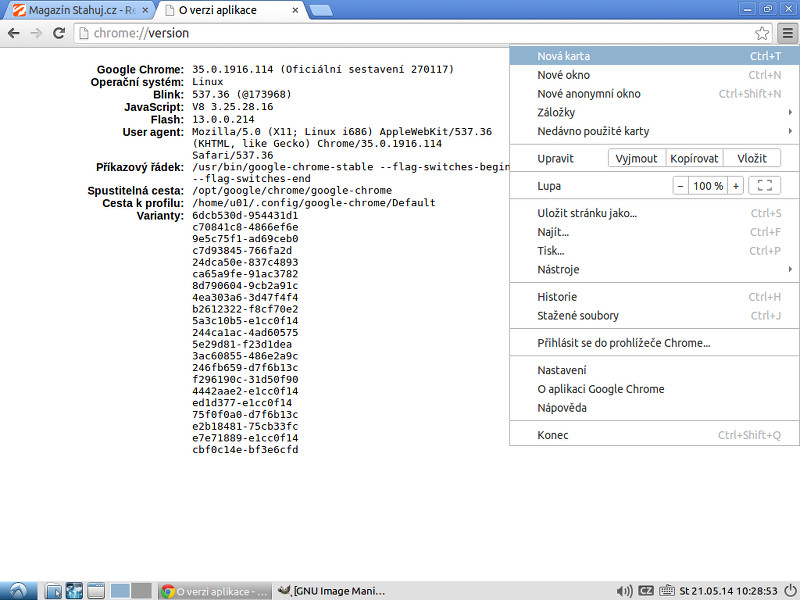Click the Blink 537.36 (@173968) value
This screenshot has height=600, width=800.
tap(242, 94)
